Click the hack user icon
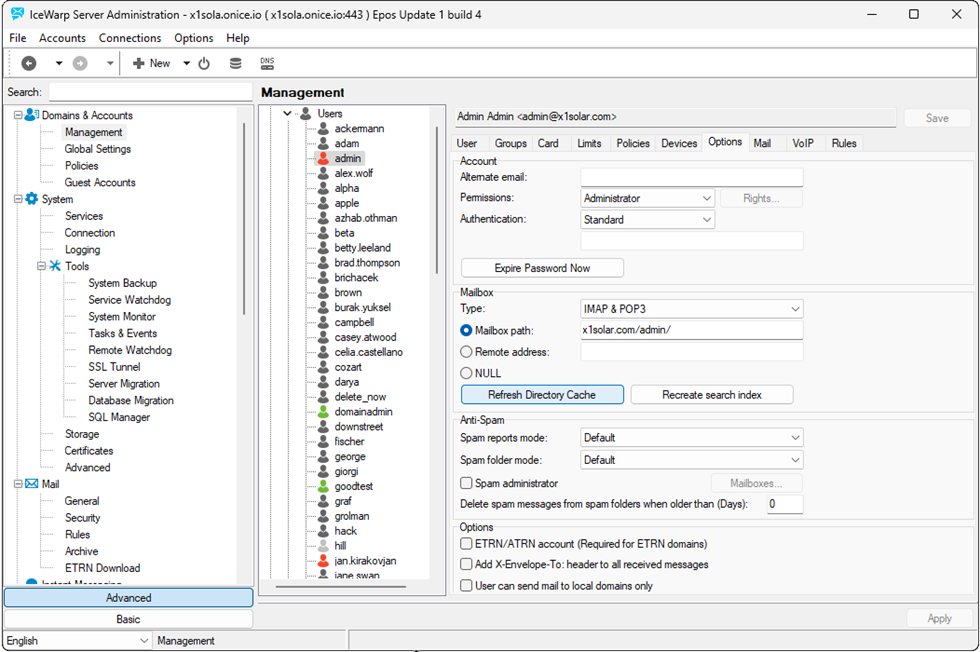Image resolution: width=980 pixels, height=652 pixels. 323,531
